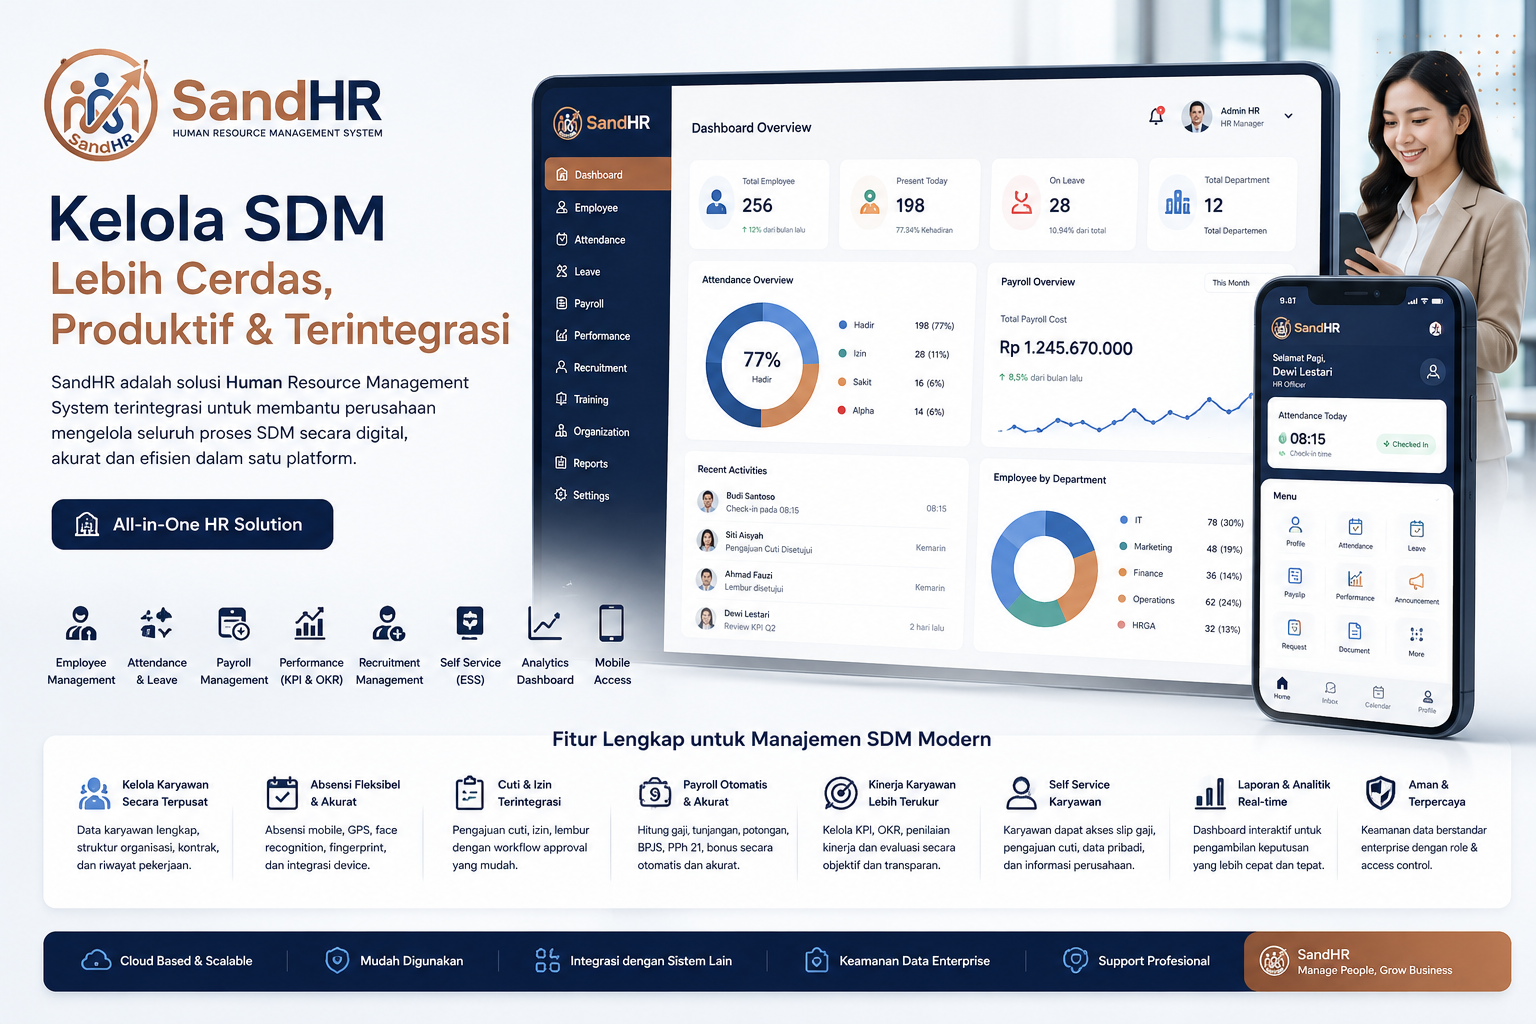Select the Ahmad Fauzi recent activity row
This screenshot has height=1024, width=1536.
coord(822,581)
